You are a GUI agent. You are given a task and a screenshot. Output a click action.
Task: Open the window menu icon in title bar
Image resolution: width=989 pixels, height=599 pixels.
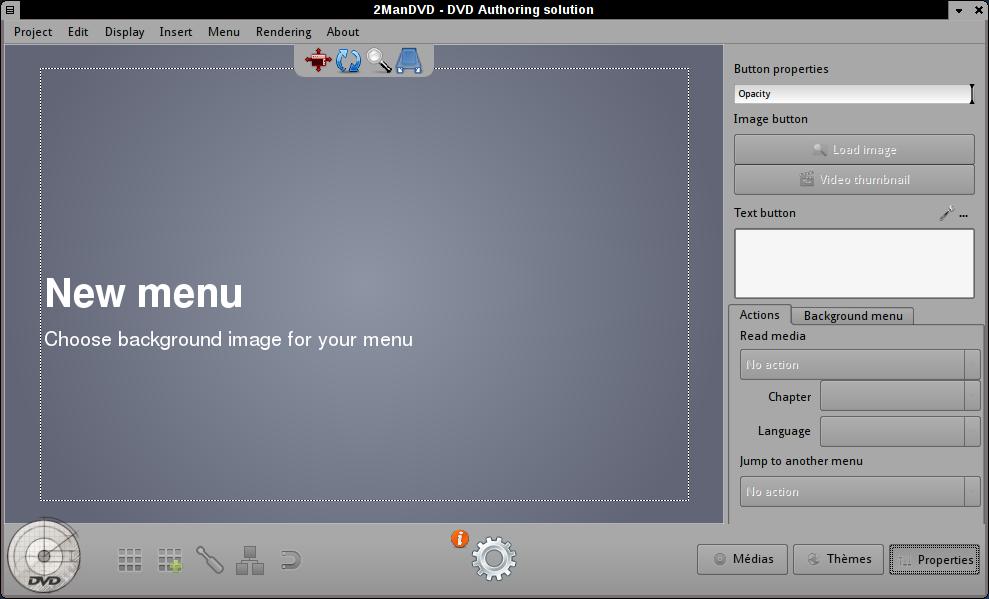[x=10, y=9]
